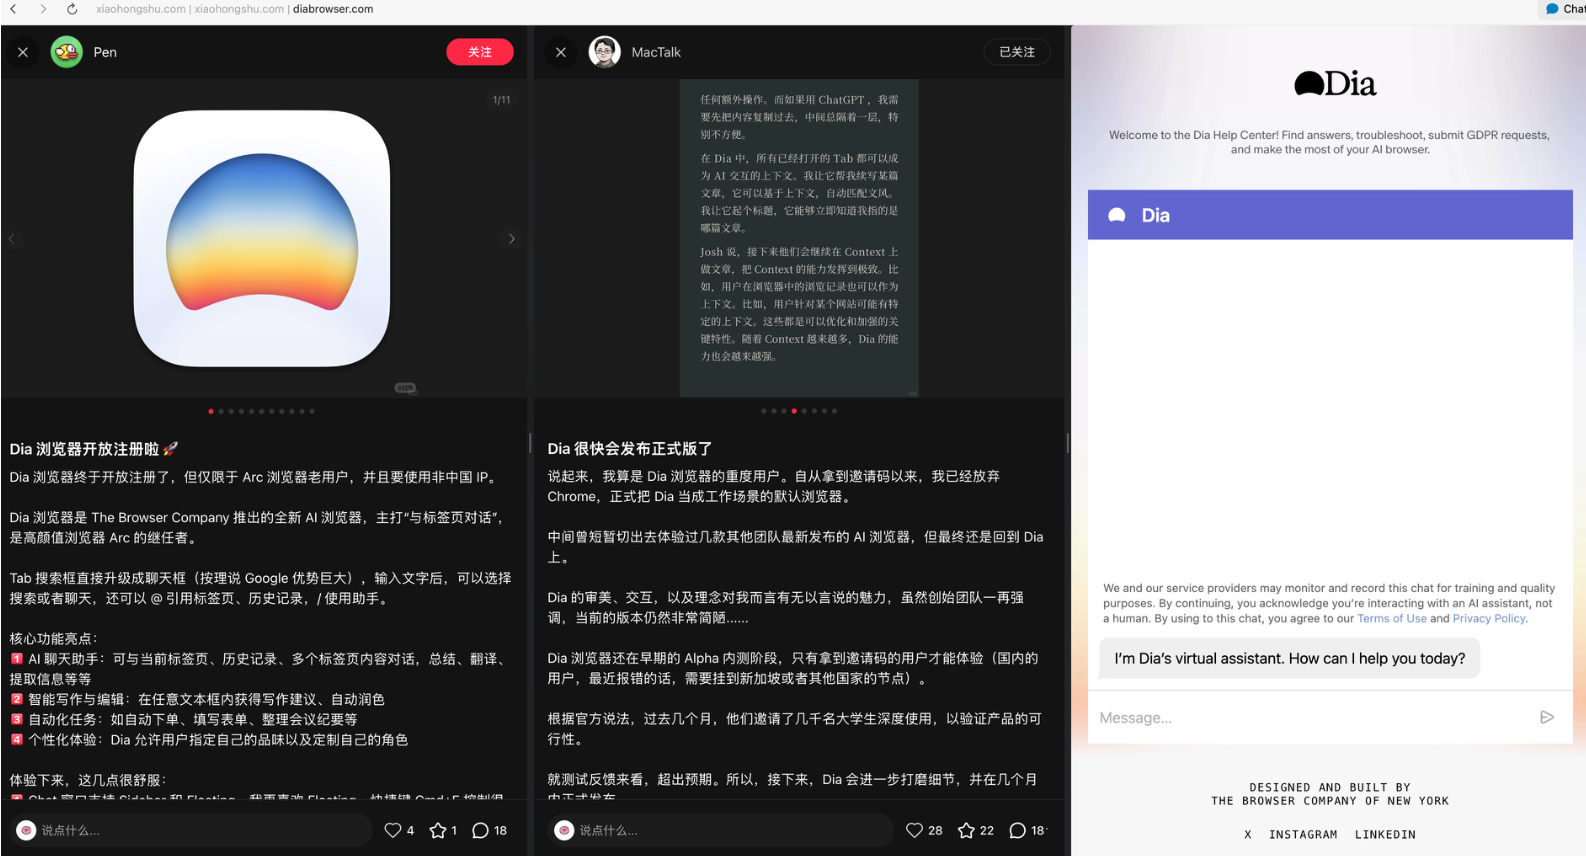Image resolution: width=1586 pixels, height=856 pixels.
Task: Close the MacTalk post panel
Action: click(561, 52)
